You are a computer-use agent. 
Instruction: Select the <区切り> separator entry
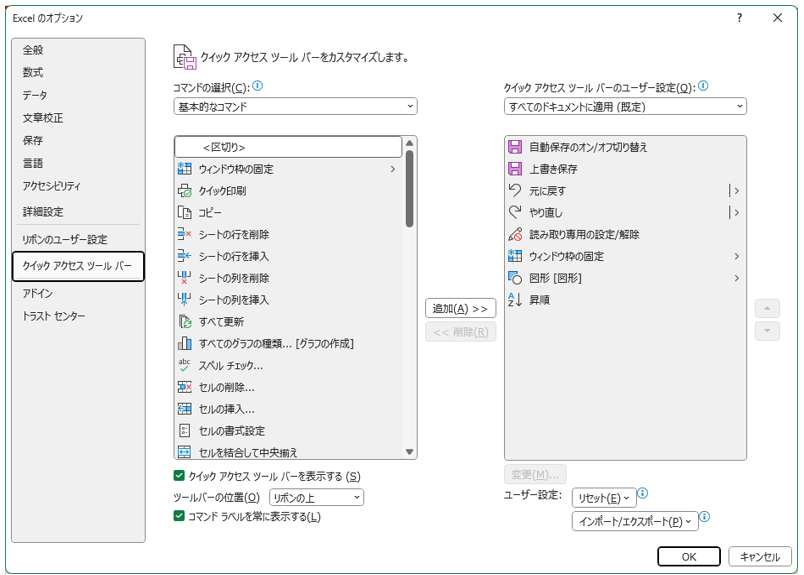(288, 147)
